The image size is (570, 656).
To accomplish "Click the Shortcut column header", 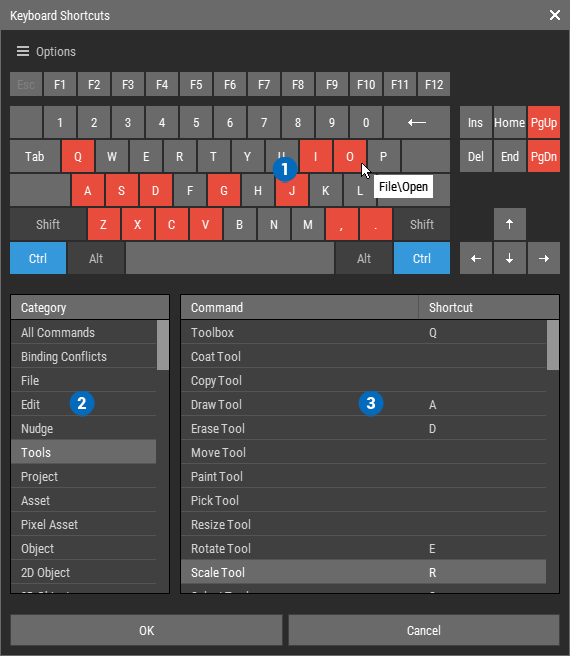I will [489, 308].
